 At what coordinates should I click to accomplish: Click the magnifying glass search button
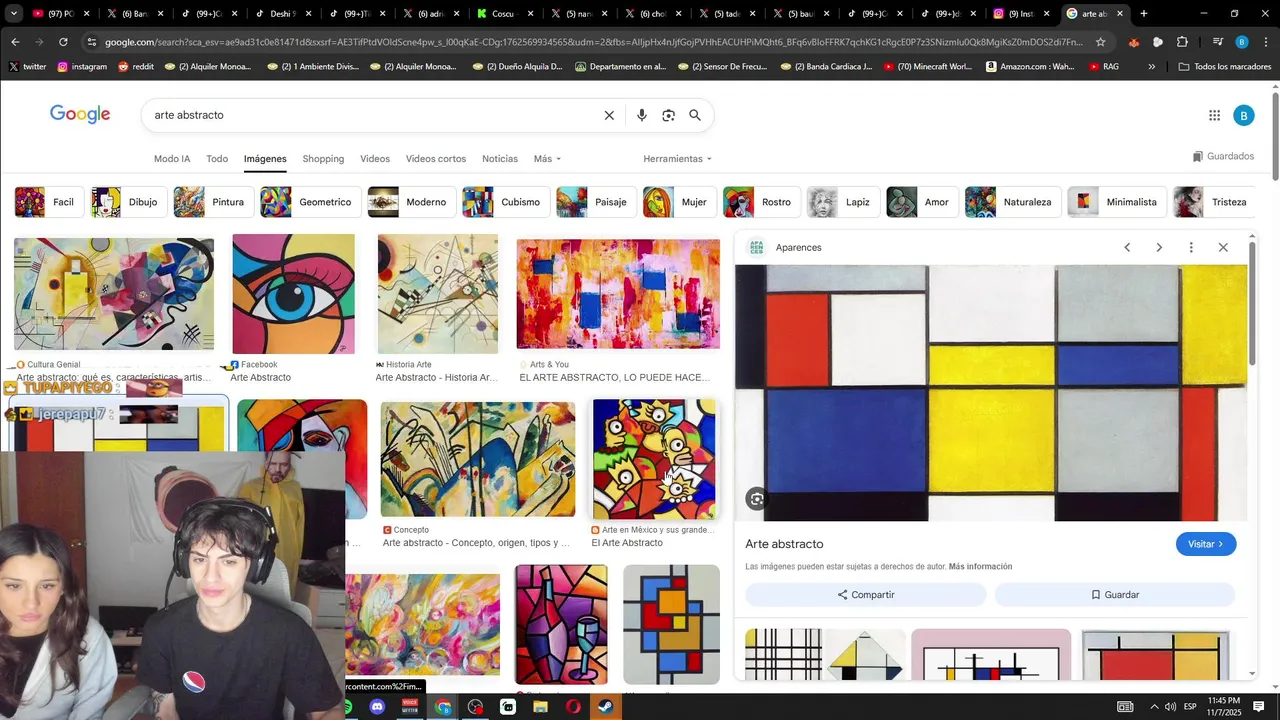(x=695, y=115)
